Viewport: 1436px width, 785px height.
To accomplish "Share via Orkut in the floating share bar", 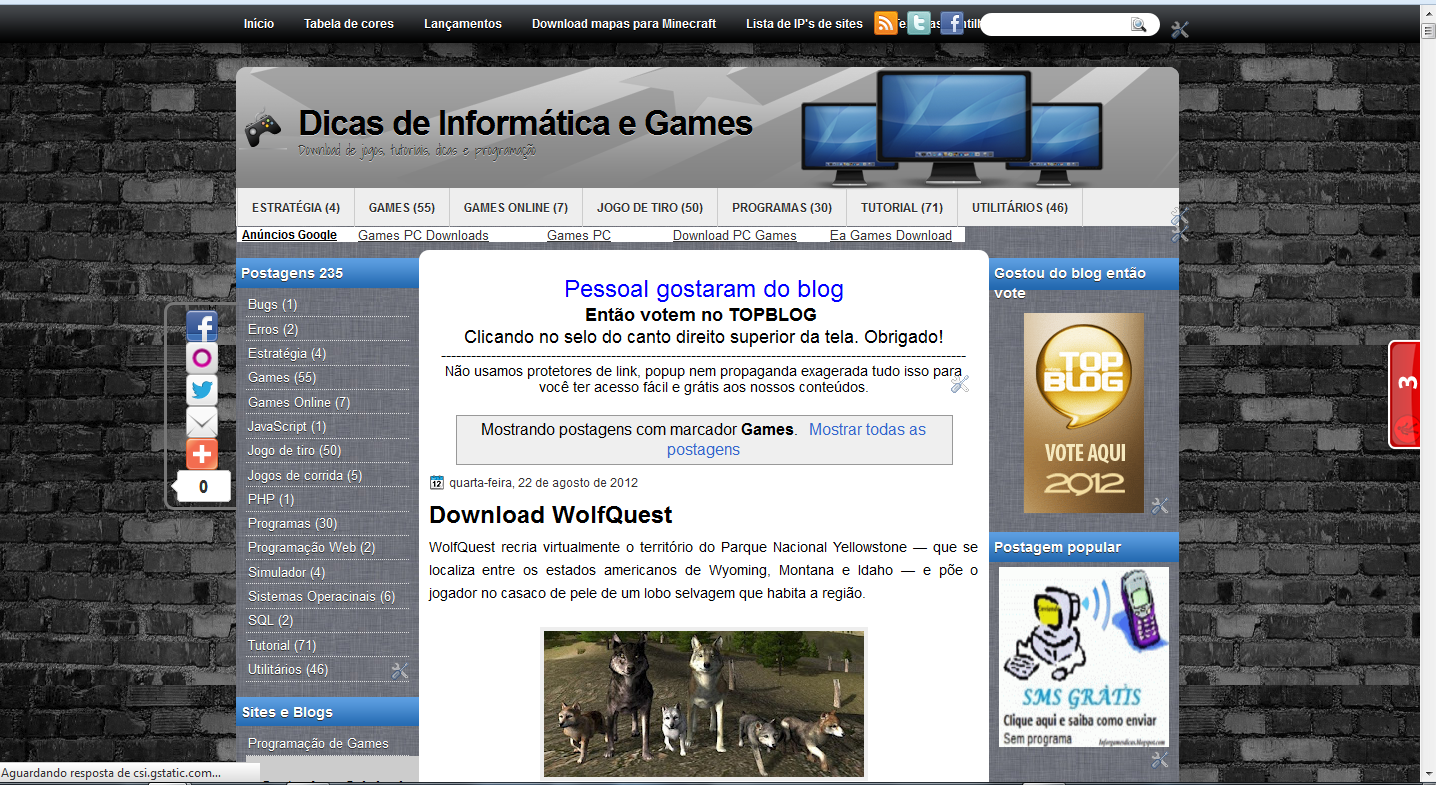I will tap(202, 359).
